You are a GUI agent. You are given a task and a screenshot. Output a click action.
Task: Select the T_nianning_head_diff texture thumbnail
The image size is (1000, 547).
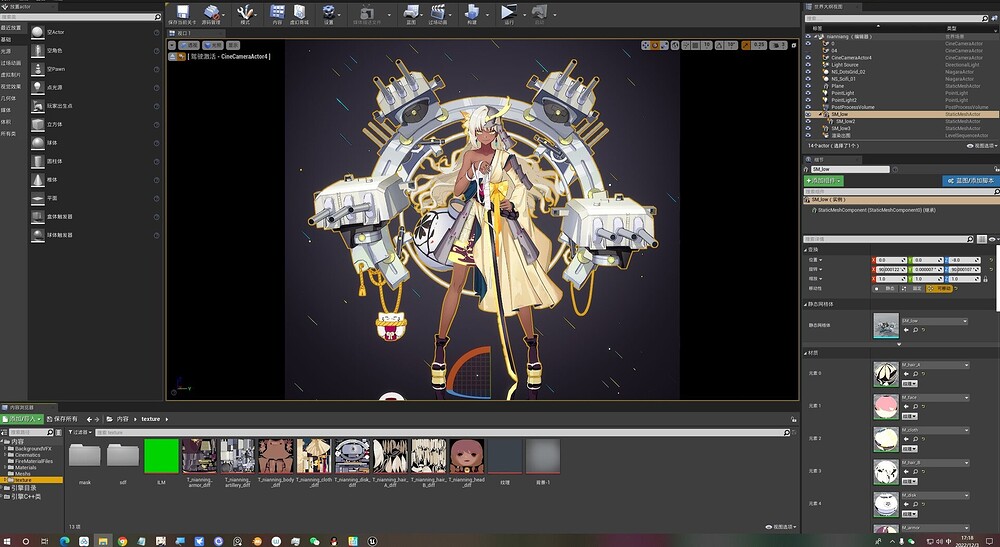pyautogui.click(x=467, y=456)
